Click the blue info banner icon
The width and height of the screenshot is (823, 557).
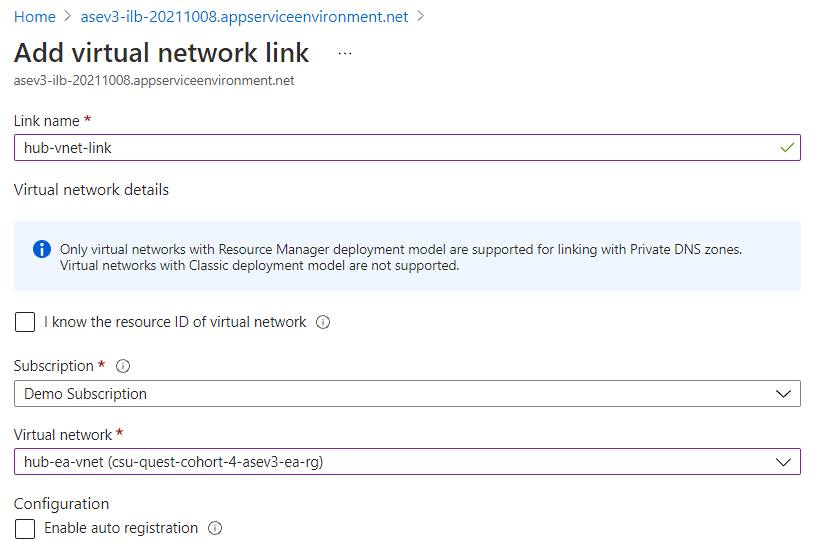41,249
